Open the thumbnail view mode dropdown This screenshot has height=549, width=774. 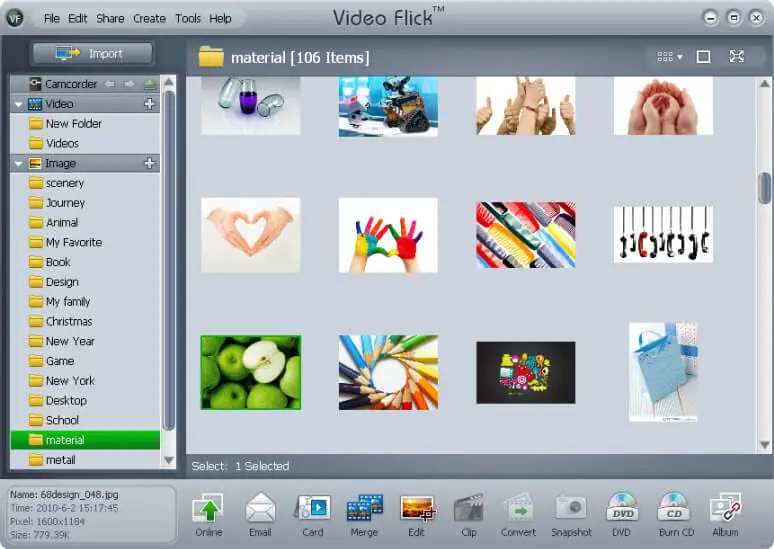pyautogui.click(x=669, y=57)
